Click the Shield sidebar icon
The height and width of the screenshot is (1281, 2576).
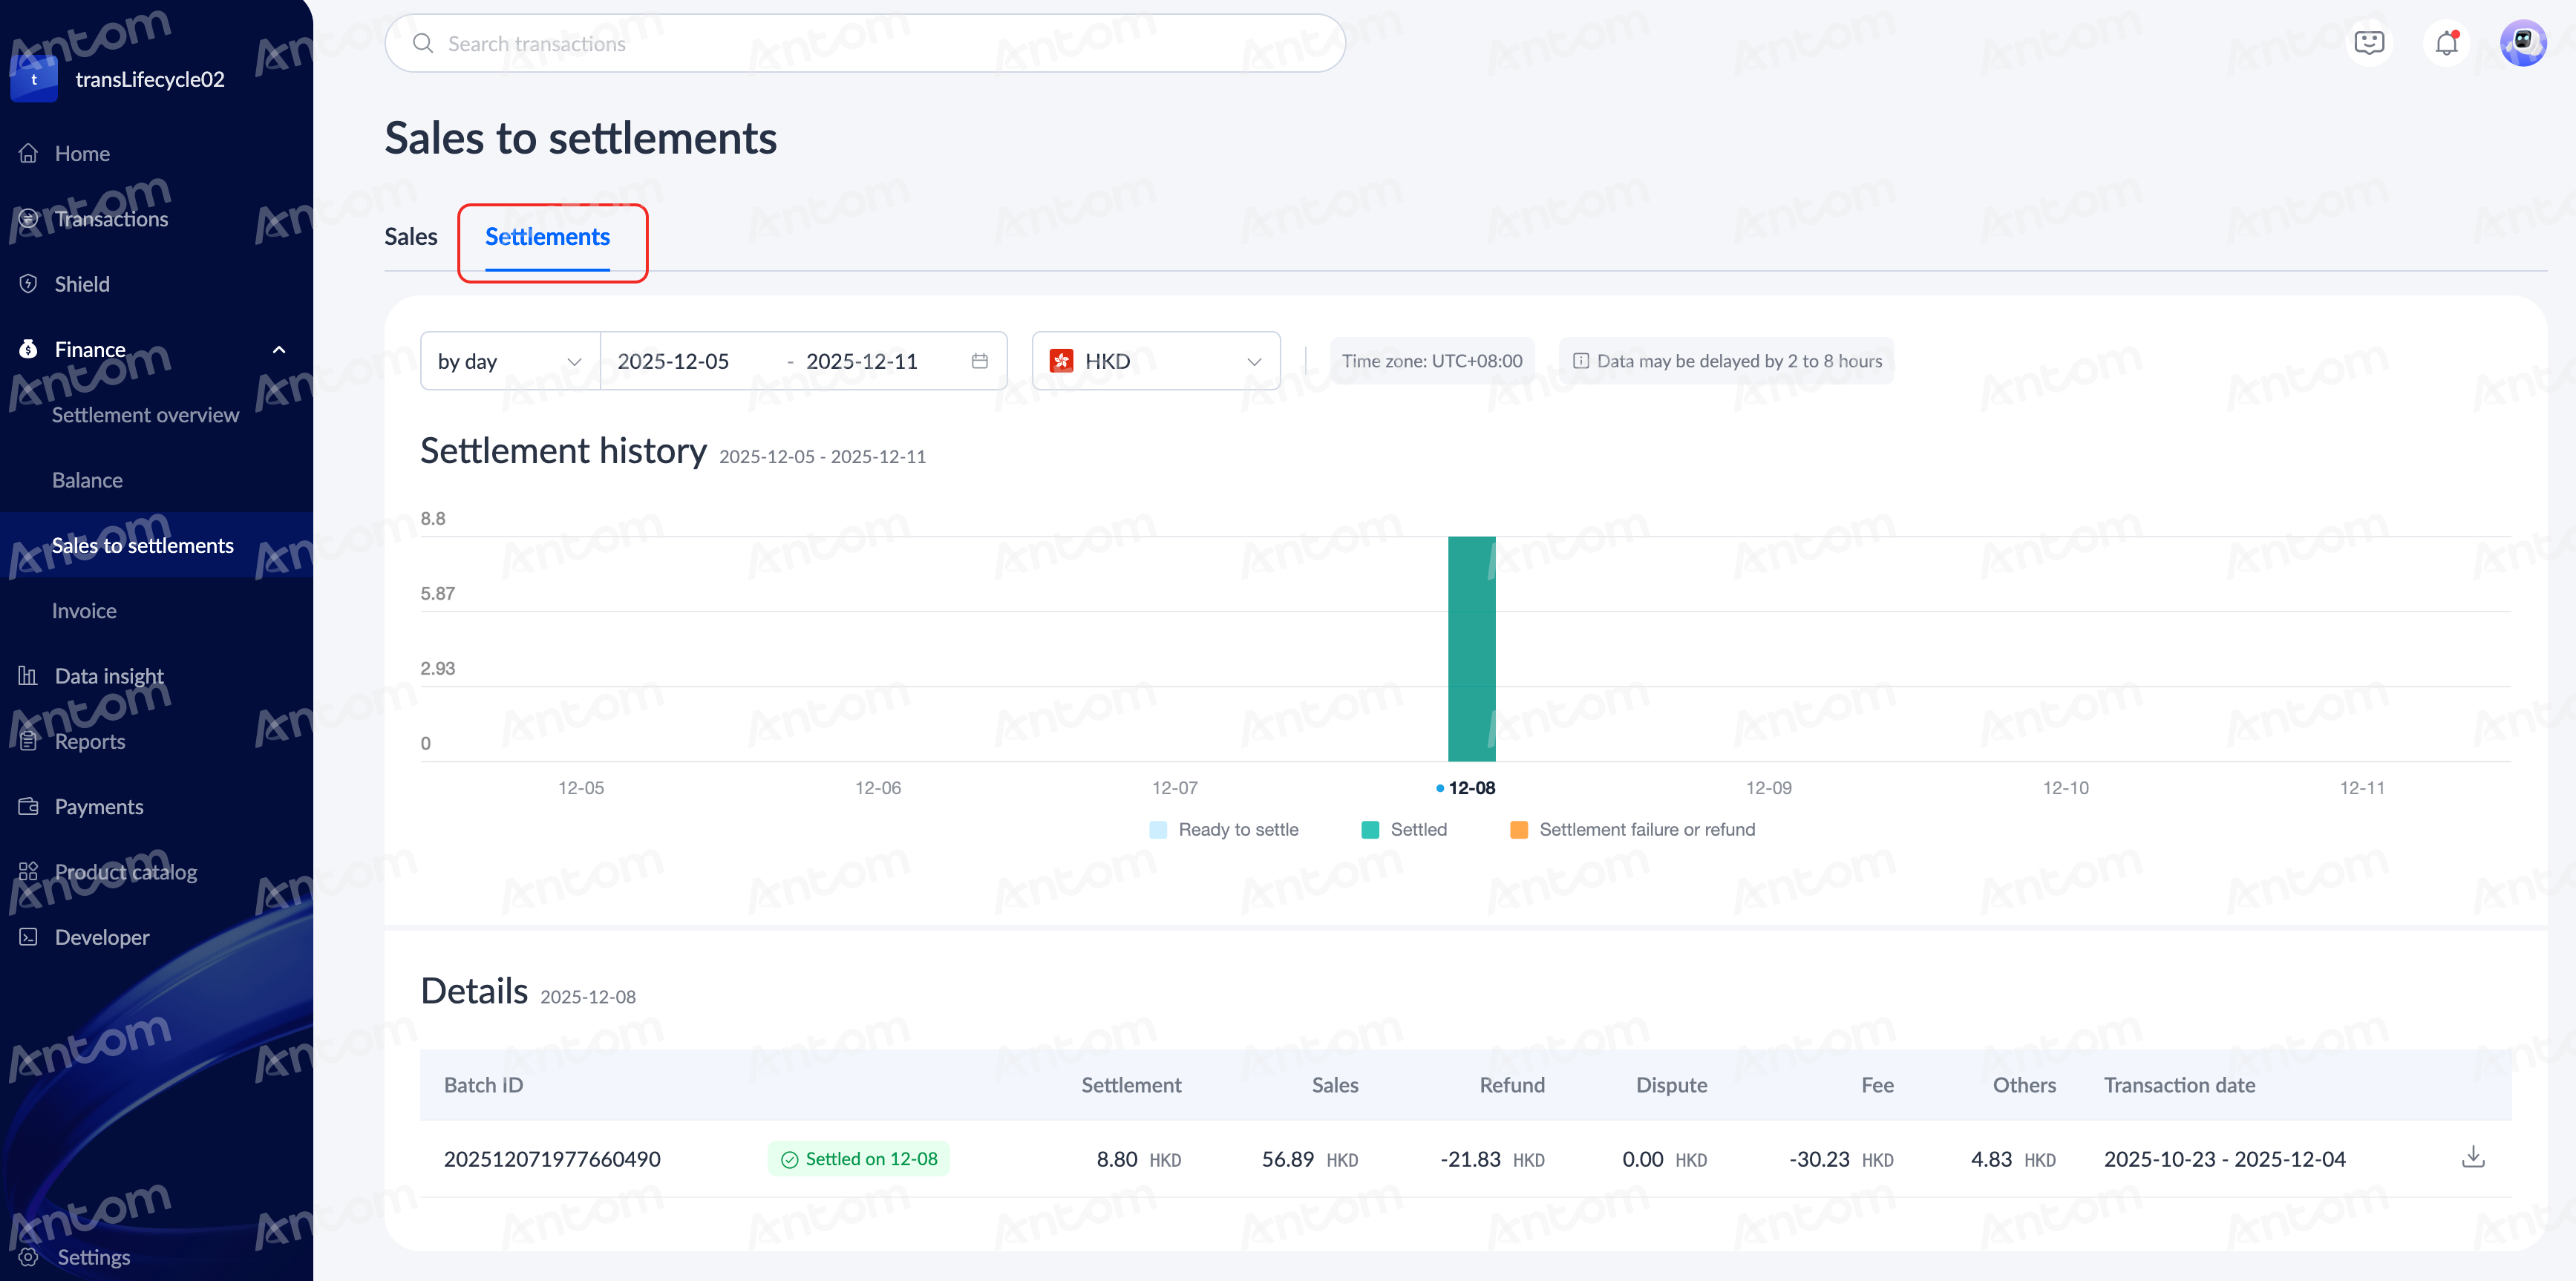point(28,284)
